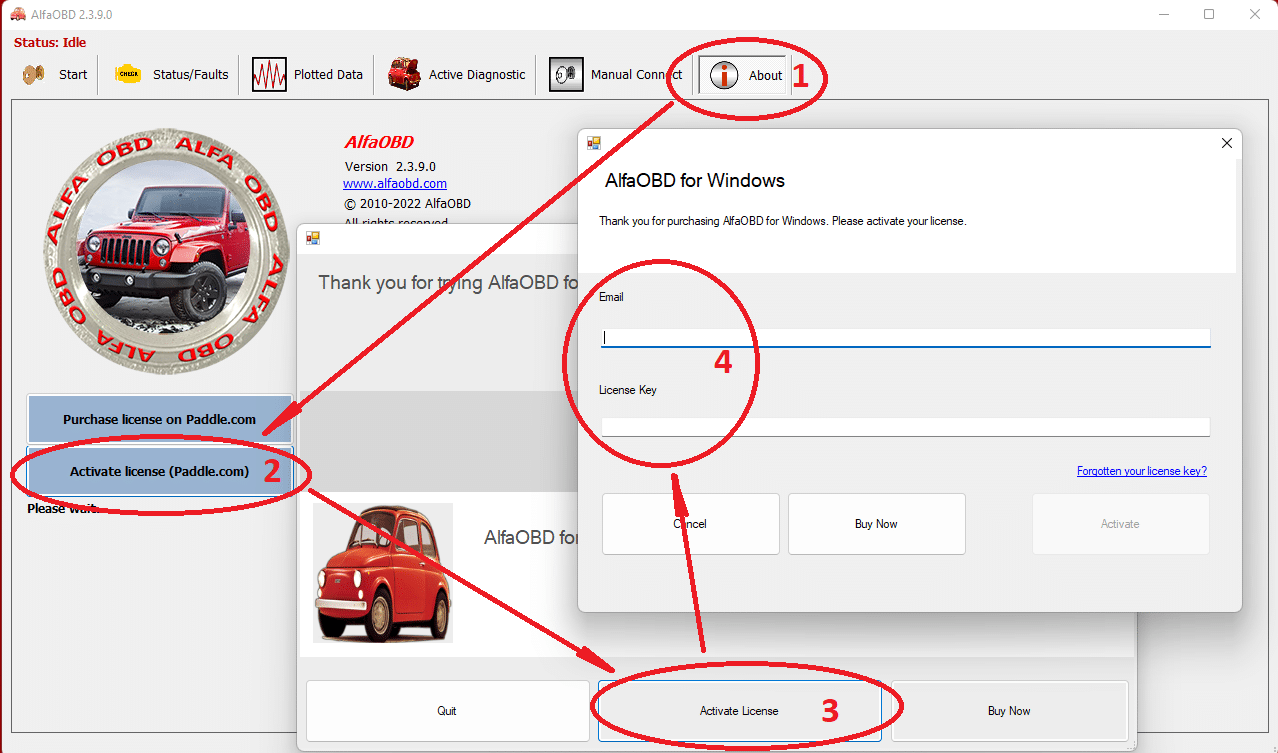
Task: Click Activate license (Paddle.com)
Action: (x=159, y=471)
